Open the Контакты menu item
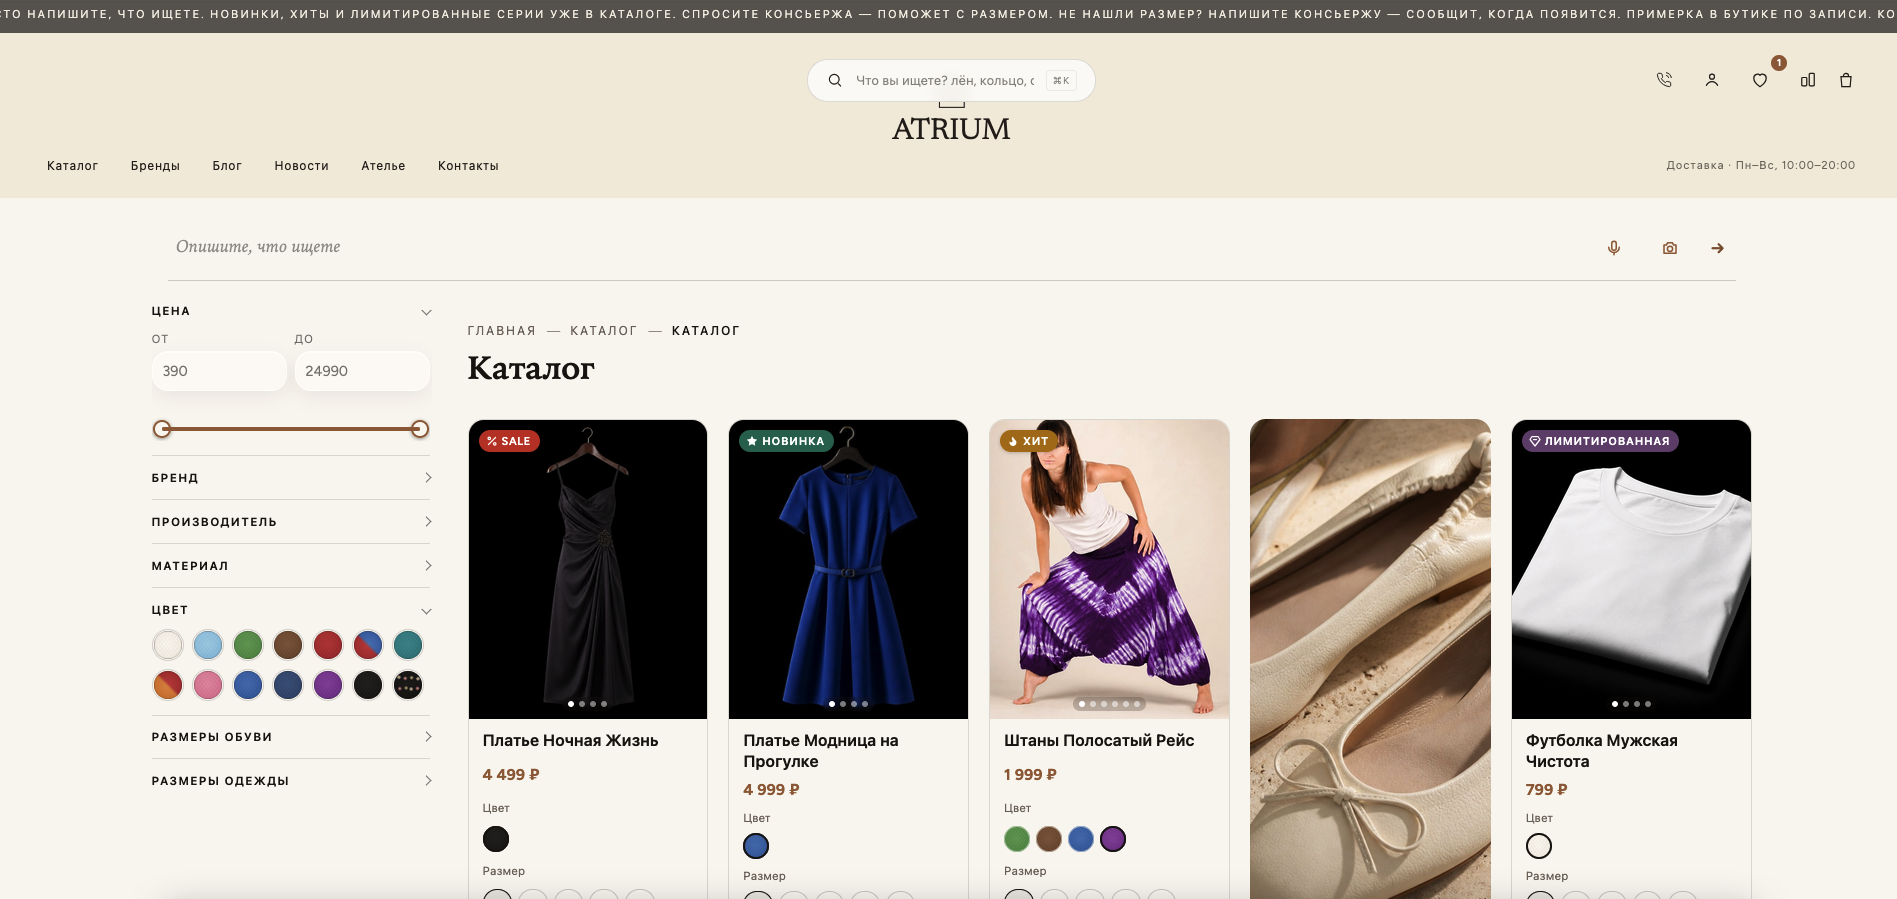 [x=468, y=166]
